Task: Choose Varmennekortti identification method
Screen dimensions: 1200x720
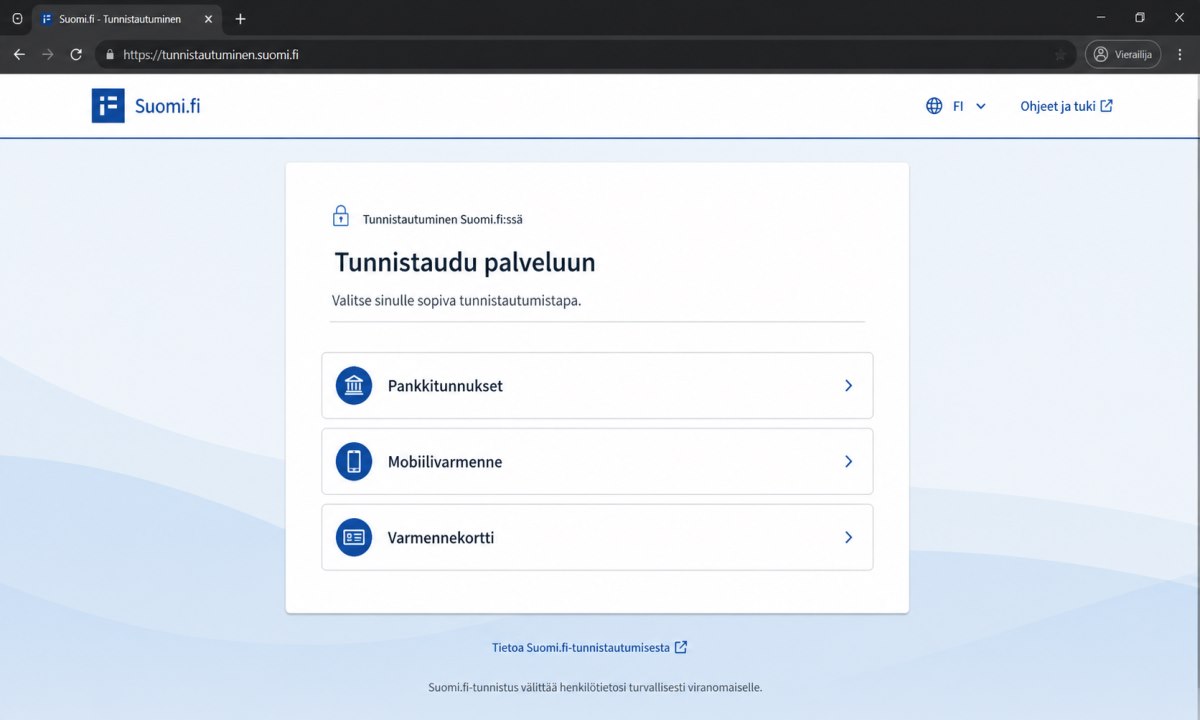Action: pos(597,537)
